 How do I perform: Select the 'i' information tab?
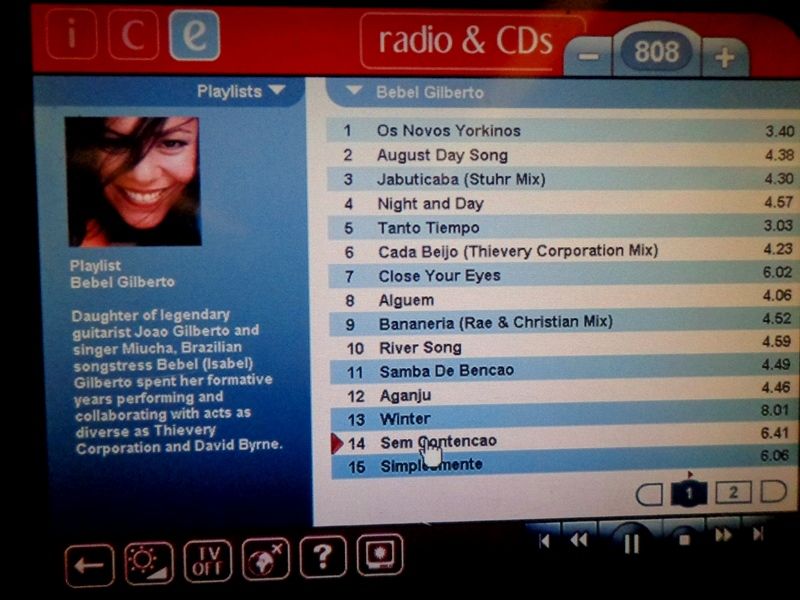[72, 34]
